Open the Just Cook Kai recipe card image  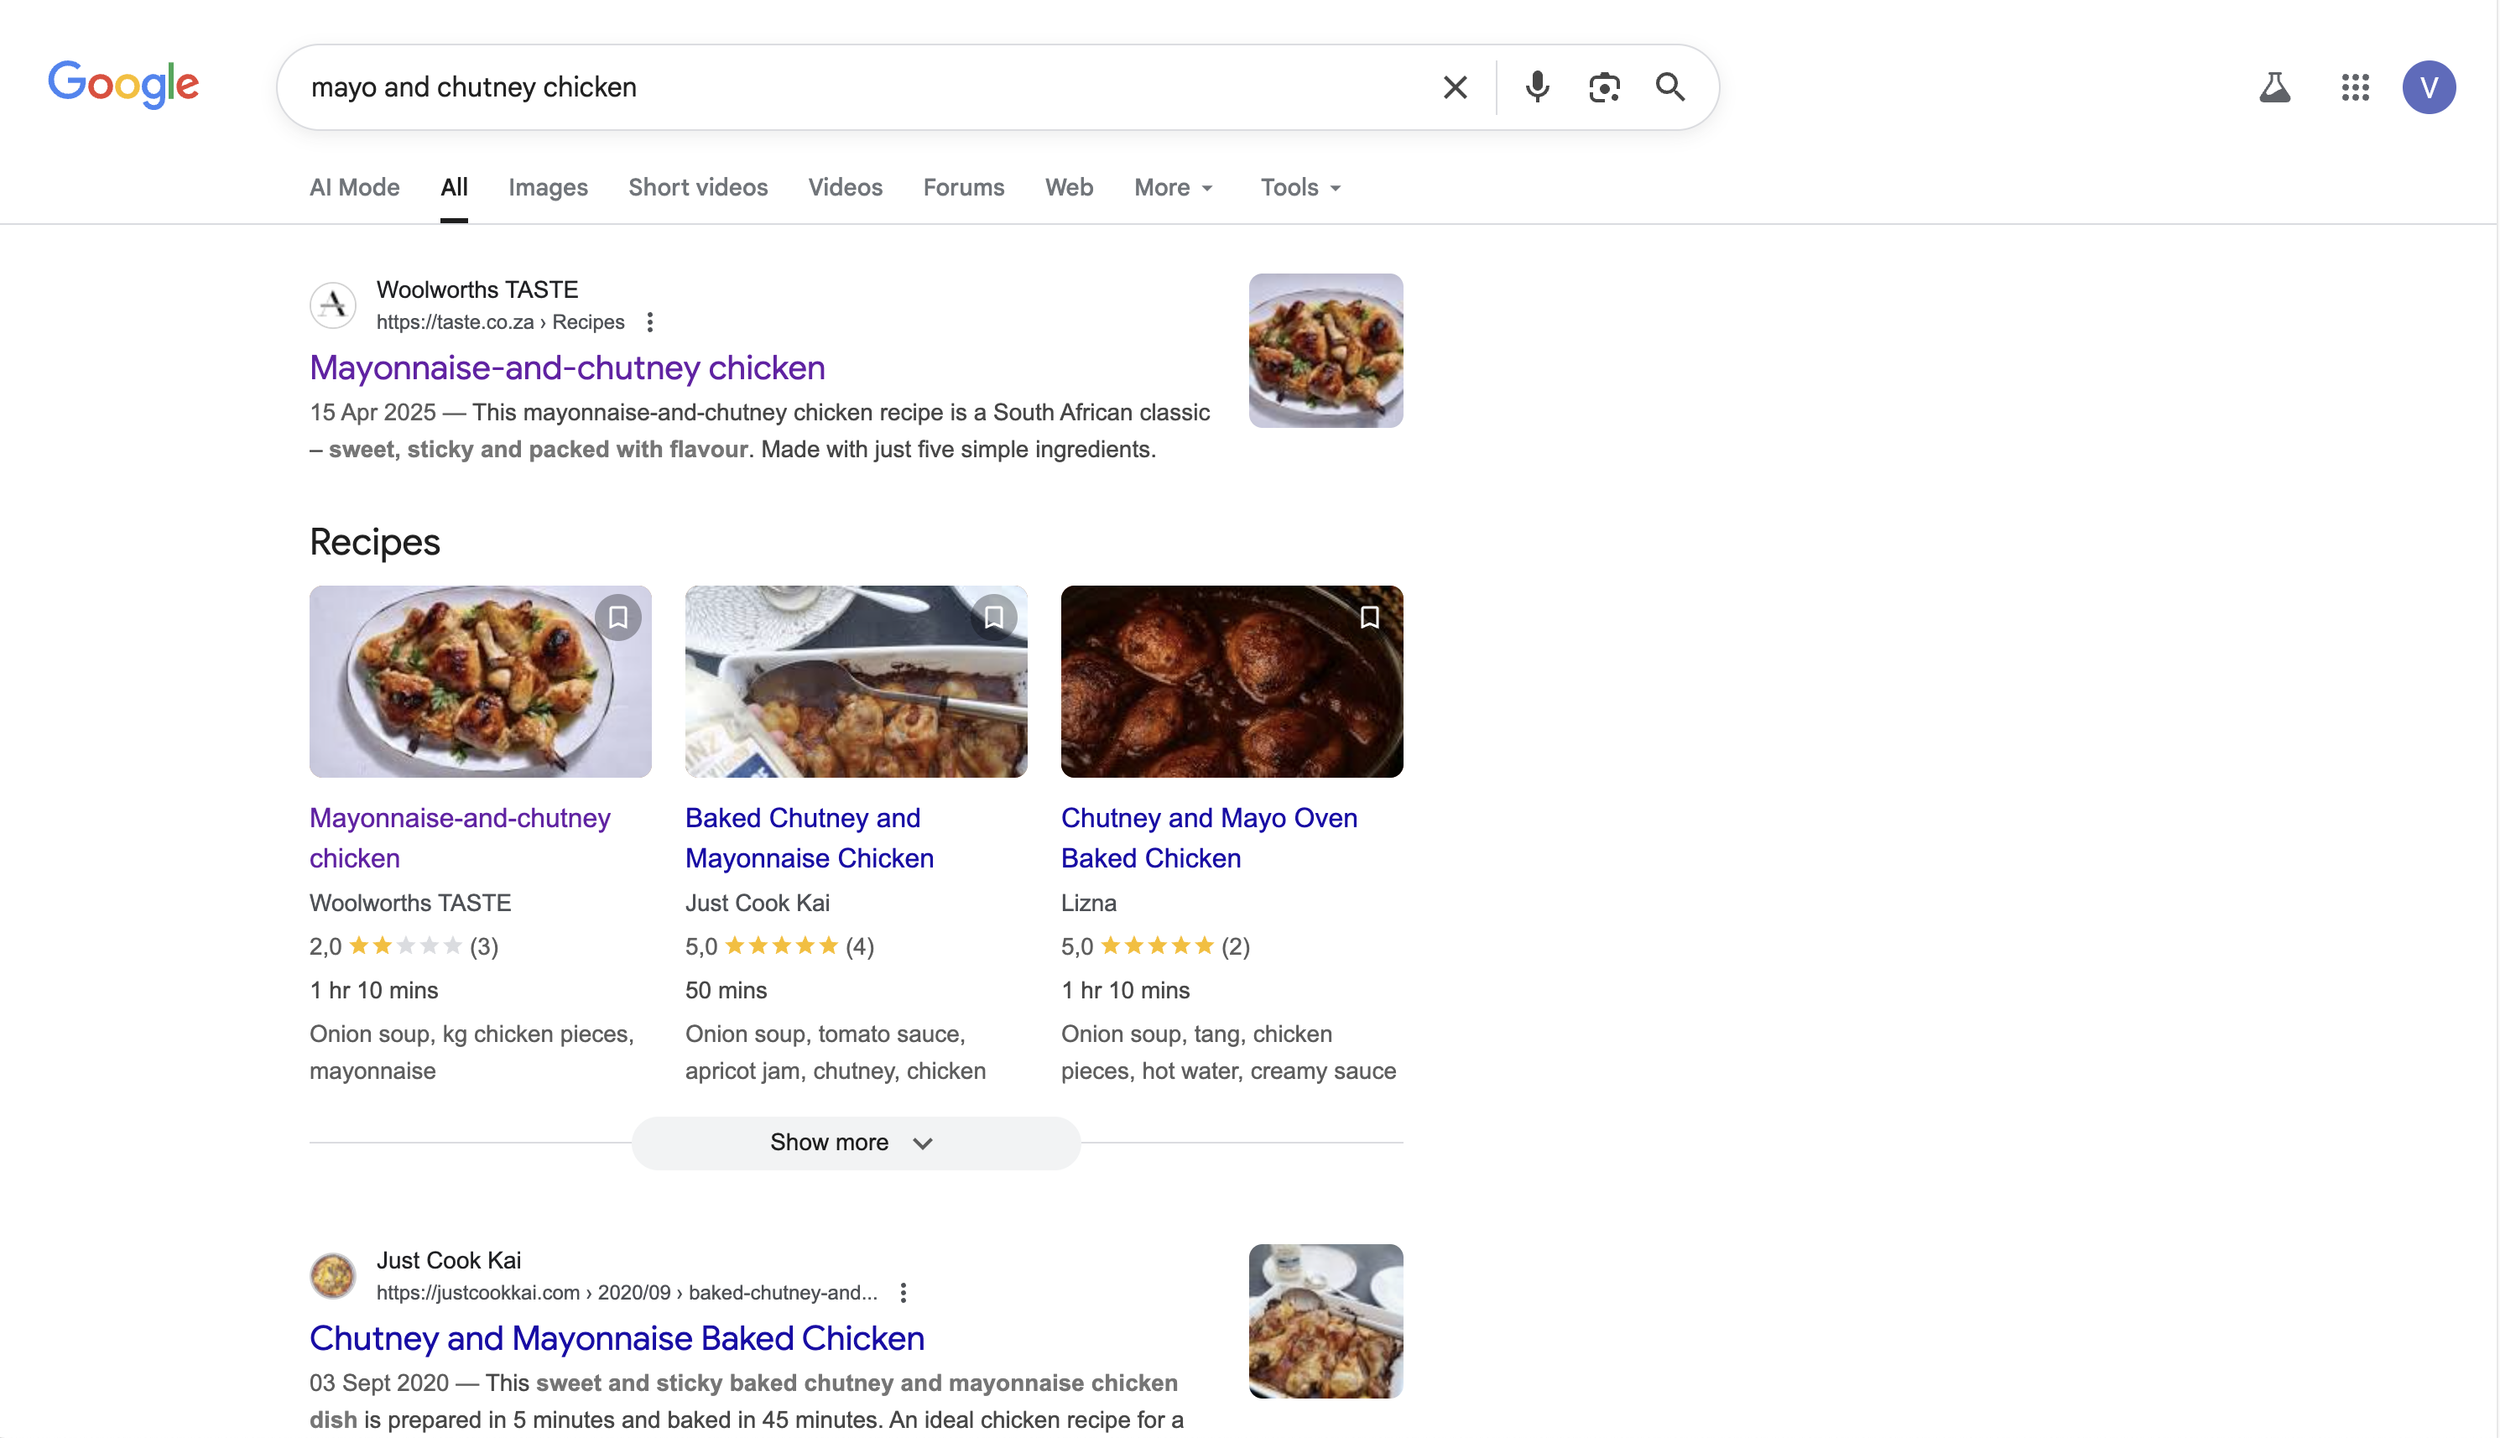click(x=856, y=682)
